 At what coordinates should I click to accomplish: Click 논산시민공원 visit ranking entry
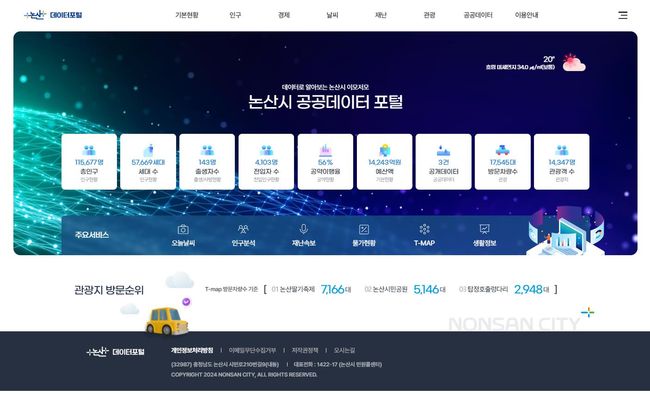pos(405,289)
